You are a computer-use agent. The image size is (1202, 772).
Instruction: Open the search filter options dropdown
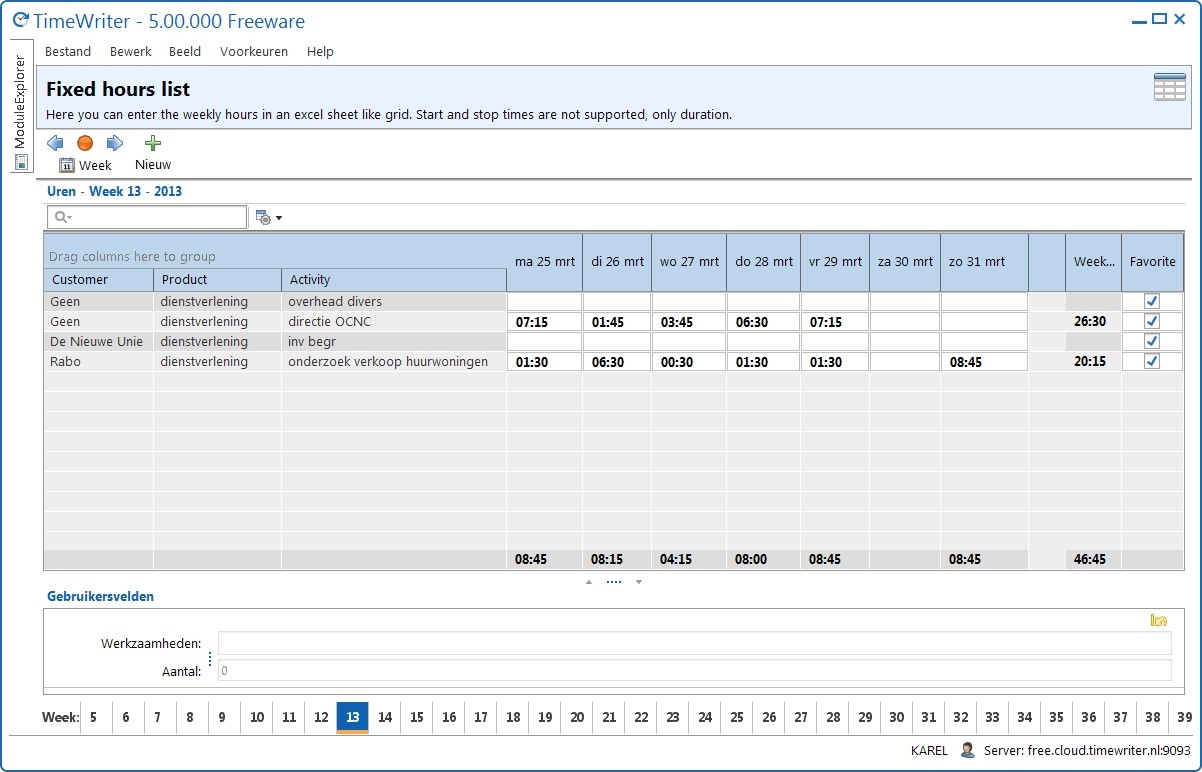pyautogui.click(x=269, y=217)
